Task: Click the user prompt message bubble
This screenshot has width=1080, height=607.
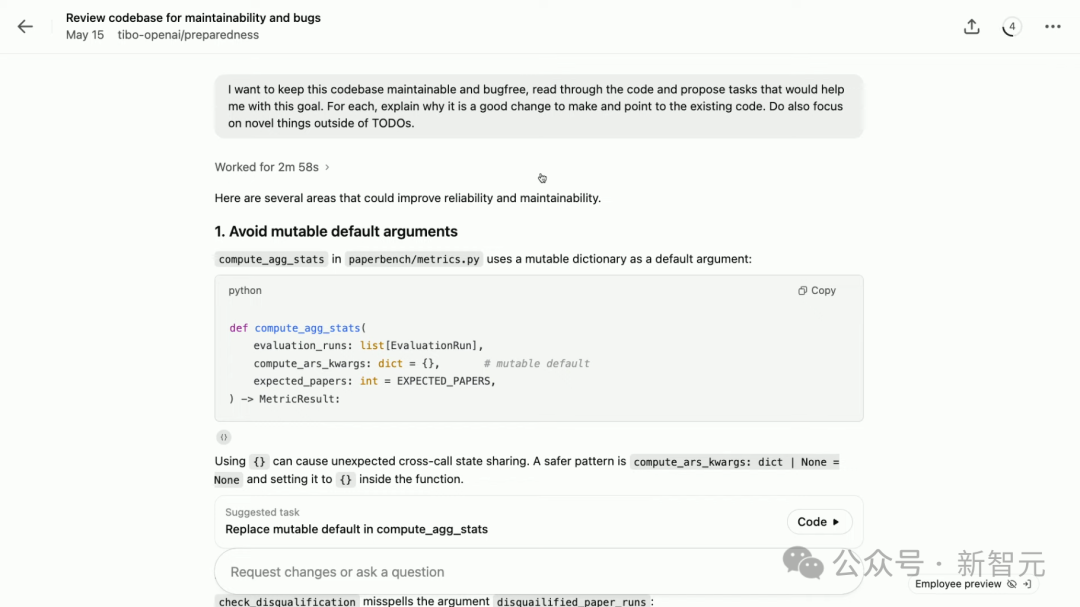Action: (x=538, y=106)
